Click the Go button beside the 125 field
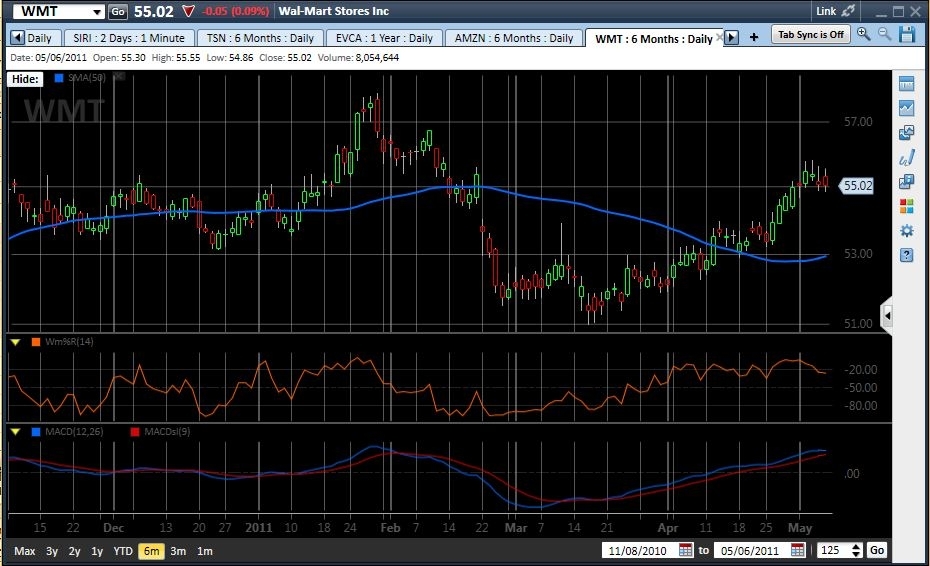The width and height of the screenshot is (930, 566). click(877, 550)
